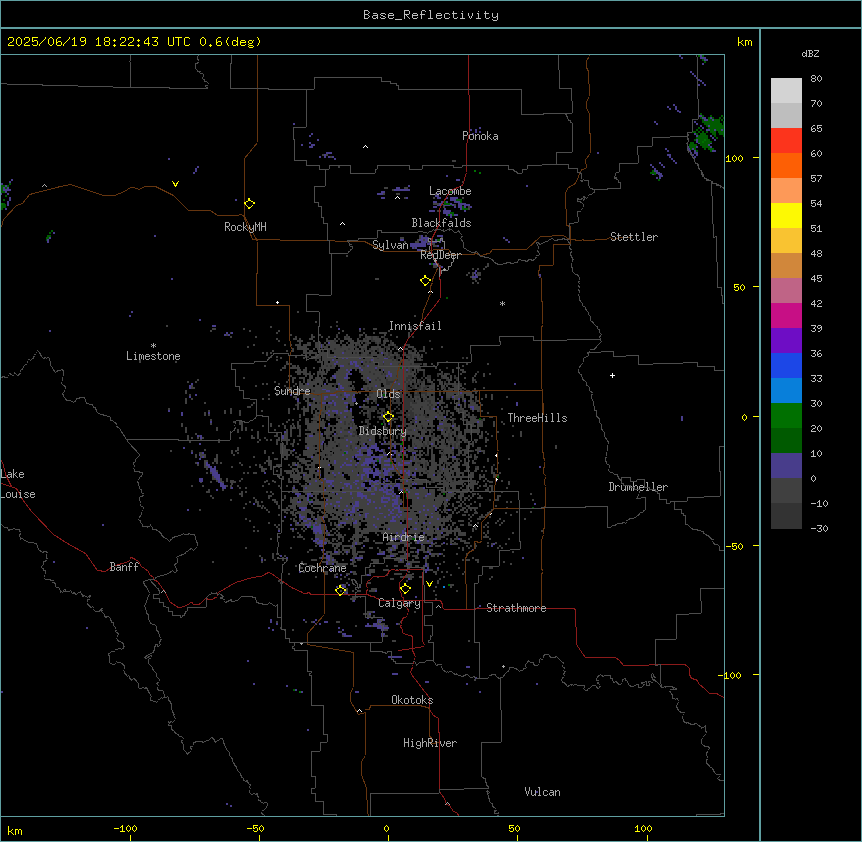Click the 50 tick on the bottom axis
The width and height of the screenshot is (862, 842).
coord(514,828)
